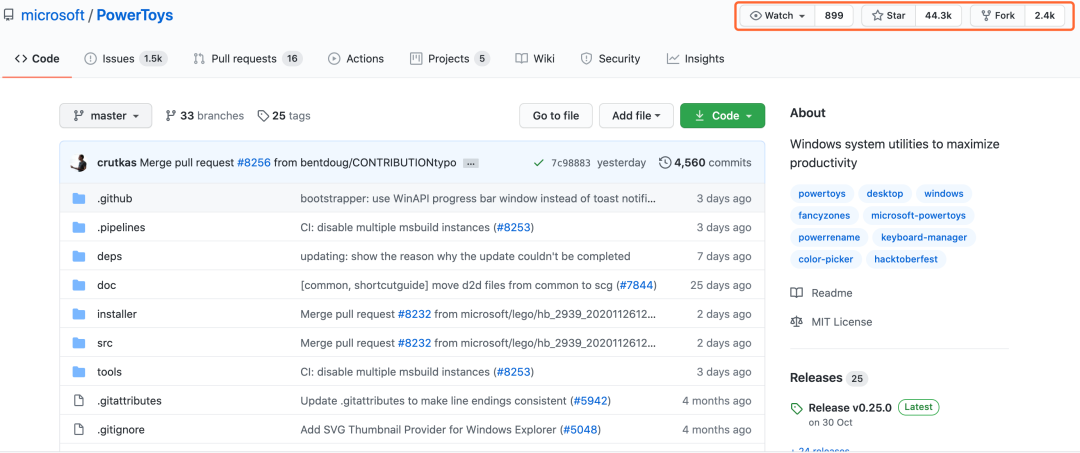Image resolution: width=1080 pixels, height=453 pixels.
Task: Open the installer folder
Action: click(x=117, y=314)
